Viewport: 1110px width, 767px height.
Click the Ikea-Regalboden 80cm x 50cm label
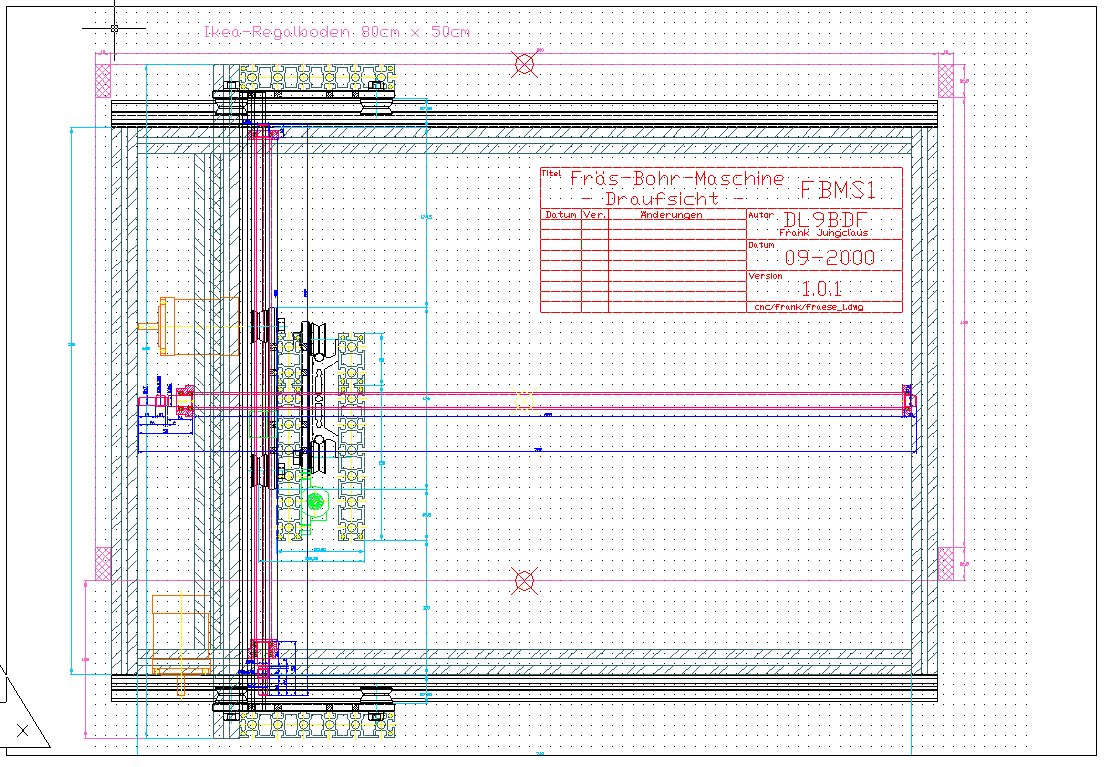(335, 32)
